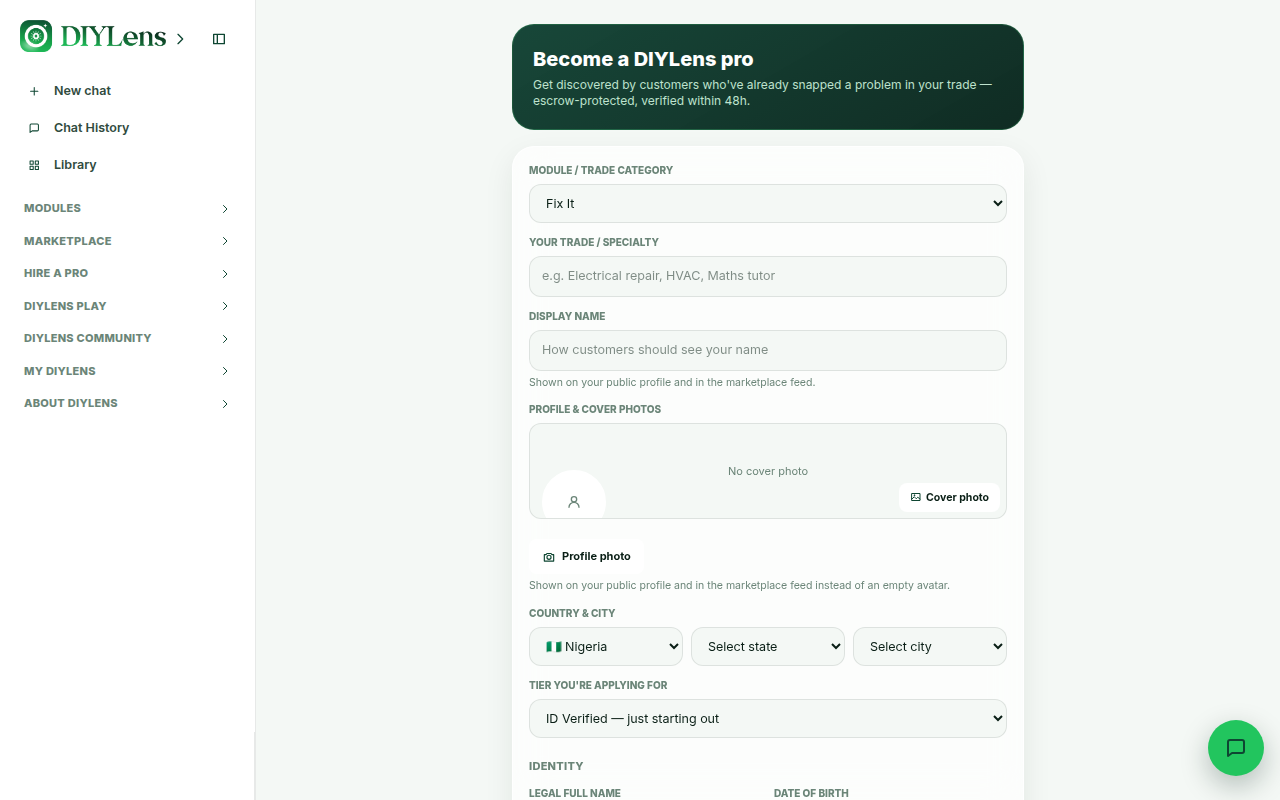1280x800 pixels.
Task: Start a New chat
Action: tap(128, 91)
